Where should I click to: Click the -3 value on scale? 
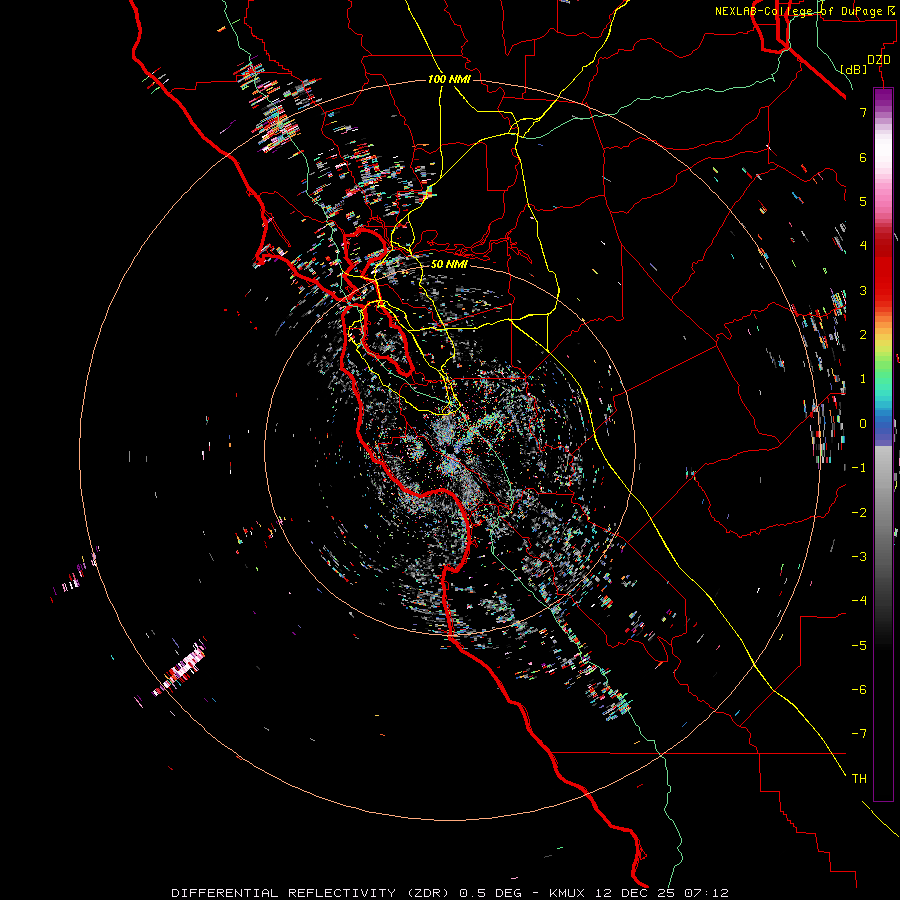[859, 557]
